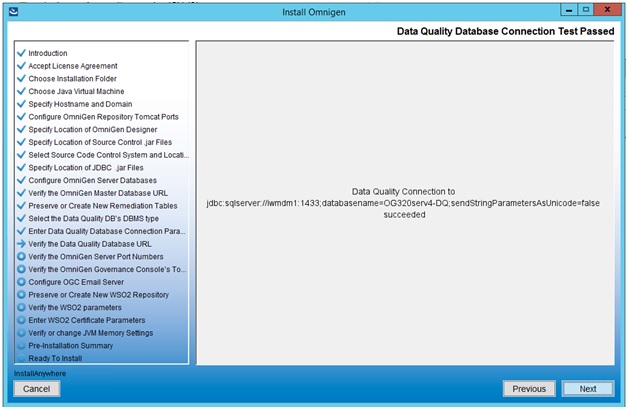Click pending circle beside Verify the WSO2 parameters
The width and height of the screenshot is (628, 409).
22,307
